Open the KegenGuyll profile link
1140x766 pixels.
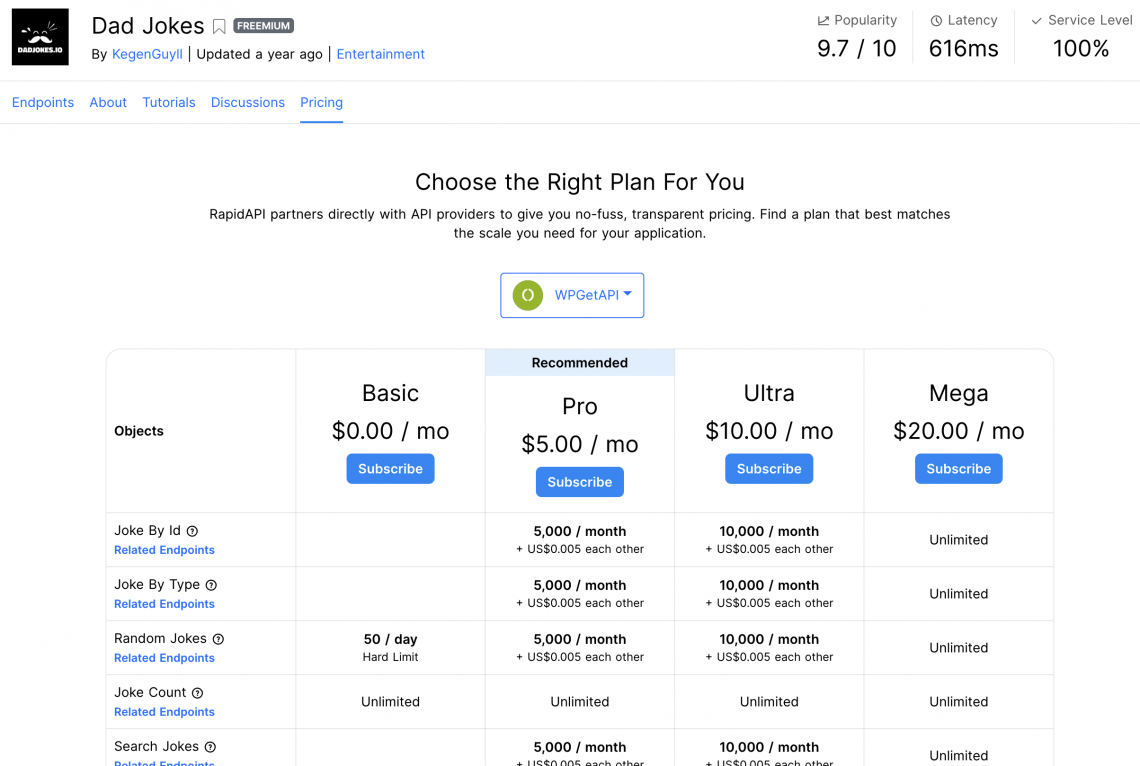(x=146, y=54)
